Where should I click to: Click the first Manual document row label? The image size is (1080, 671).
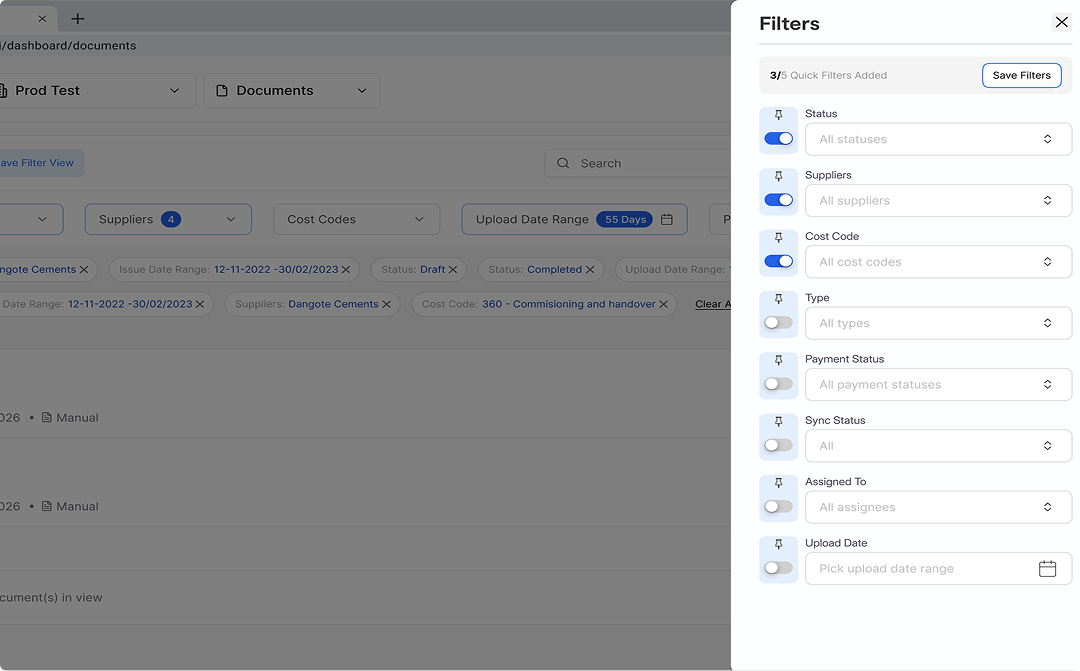tap(77, 417)
